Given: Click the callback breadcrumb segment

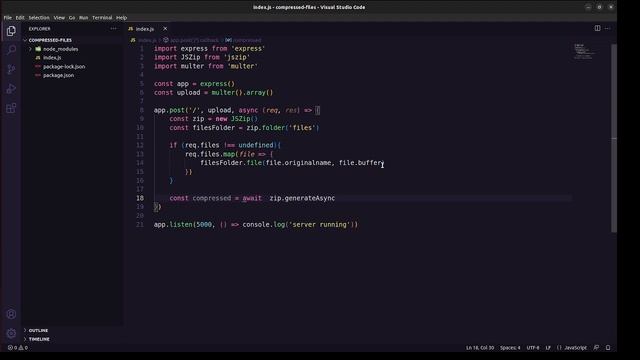Looking at the screenshot, I should tap(194, 40).
